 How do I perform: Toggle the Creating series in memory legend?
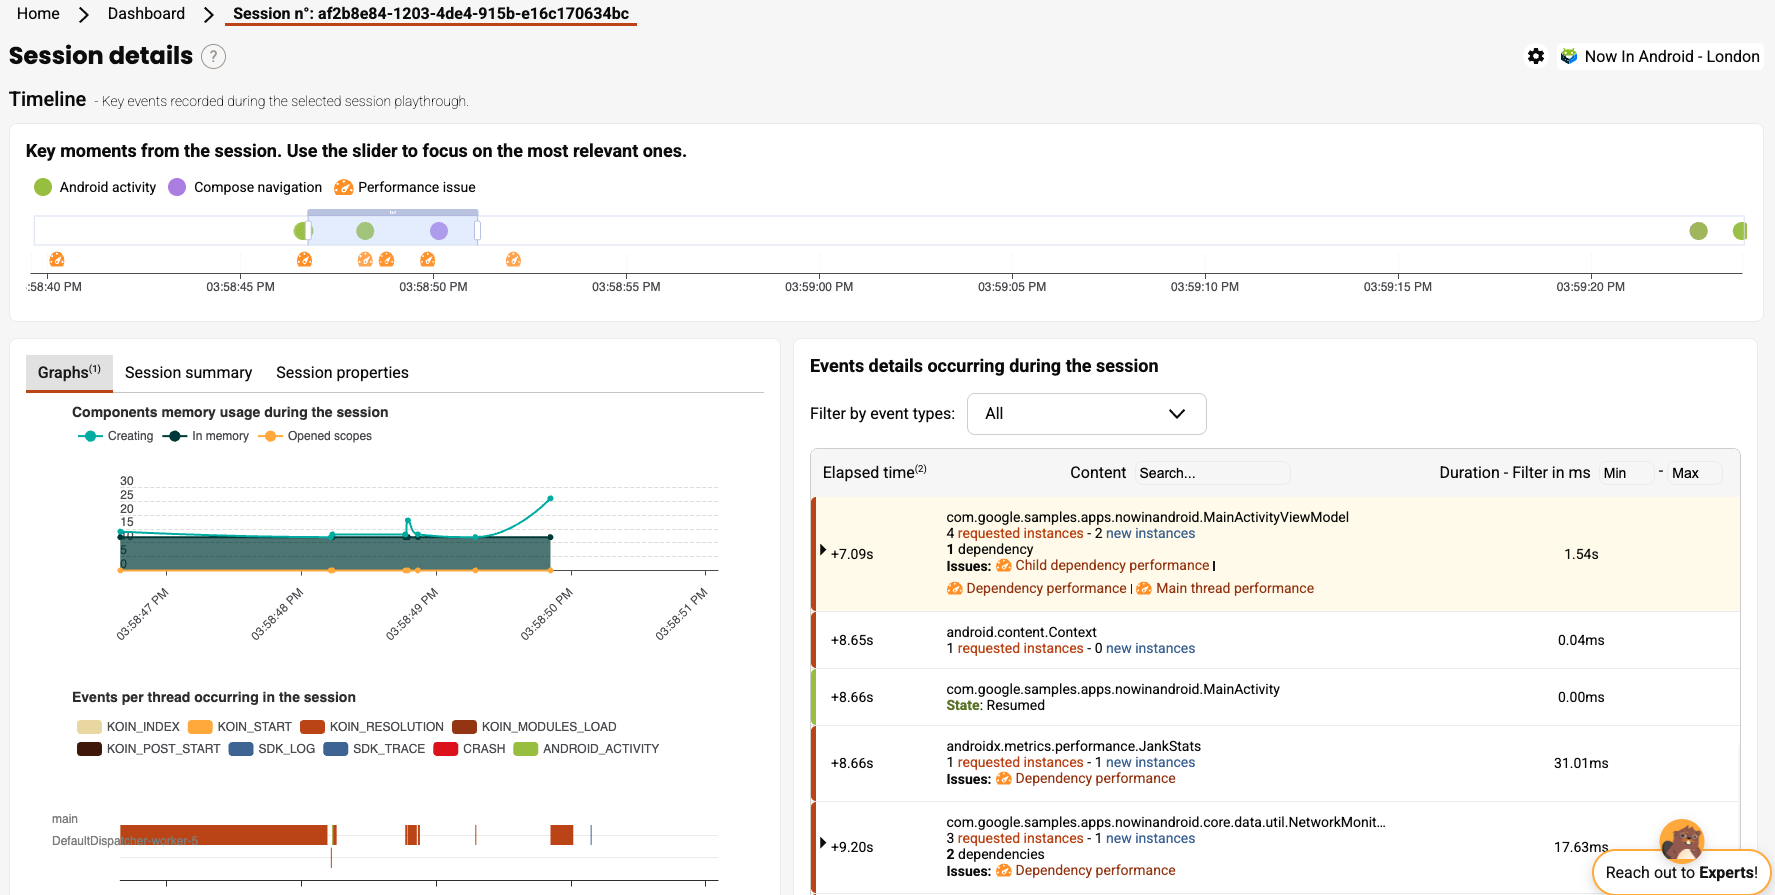116,436
